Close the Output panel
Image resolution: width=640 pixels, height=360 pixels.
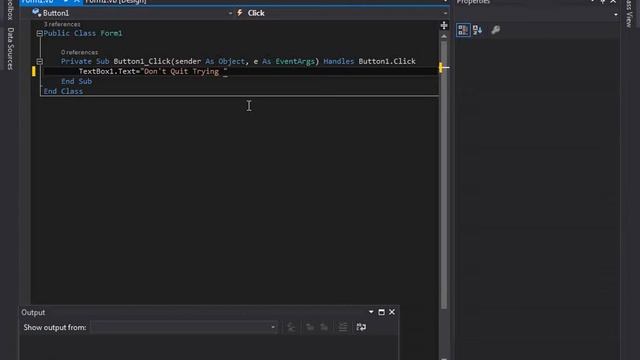[x=392, y=312]
